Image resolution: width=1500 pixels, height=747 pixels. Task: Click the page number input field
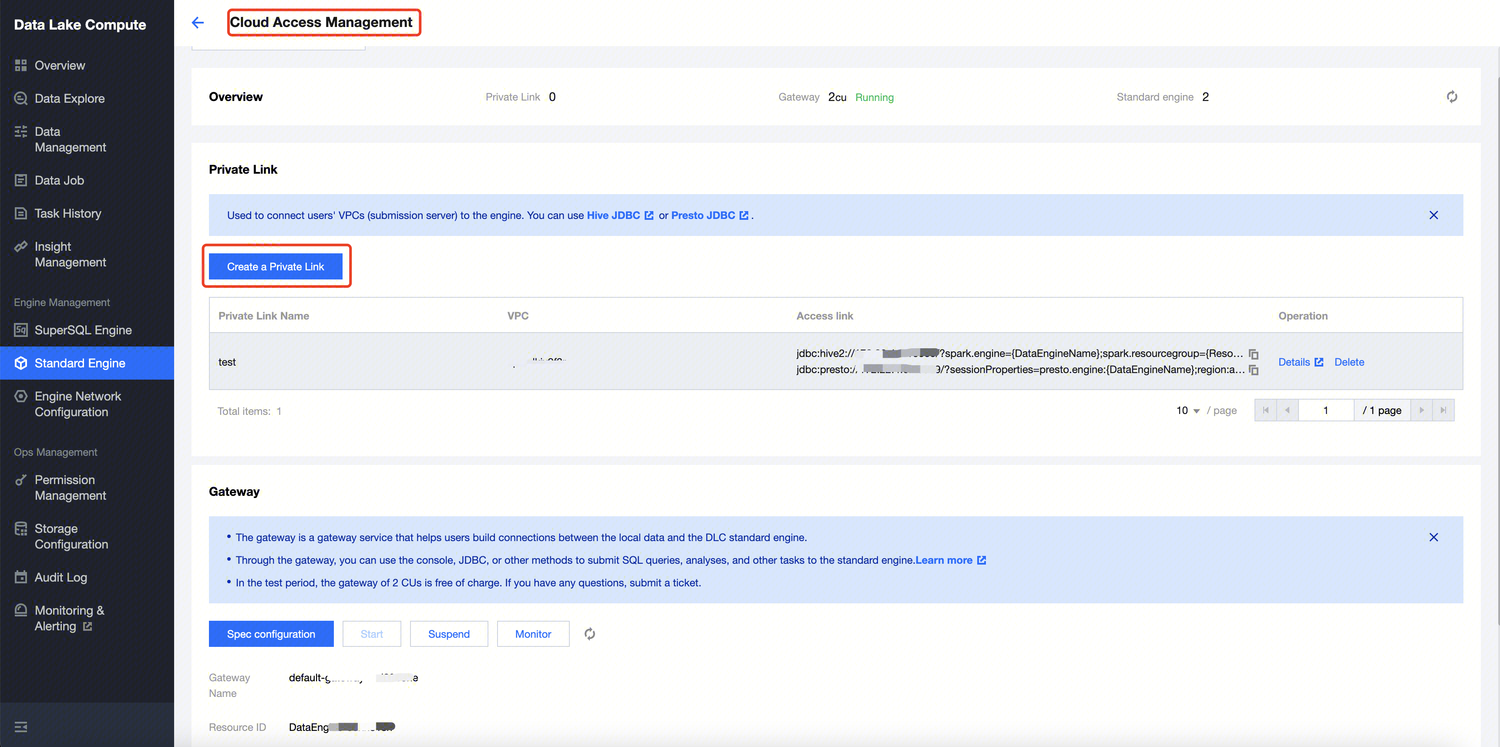(1325, 411)
